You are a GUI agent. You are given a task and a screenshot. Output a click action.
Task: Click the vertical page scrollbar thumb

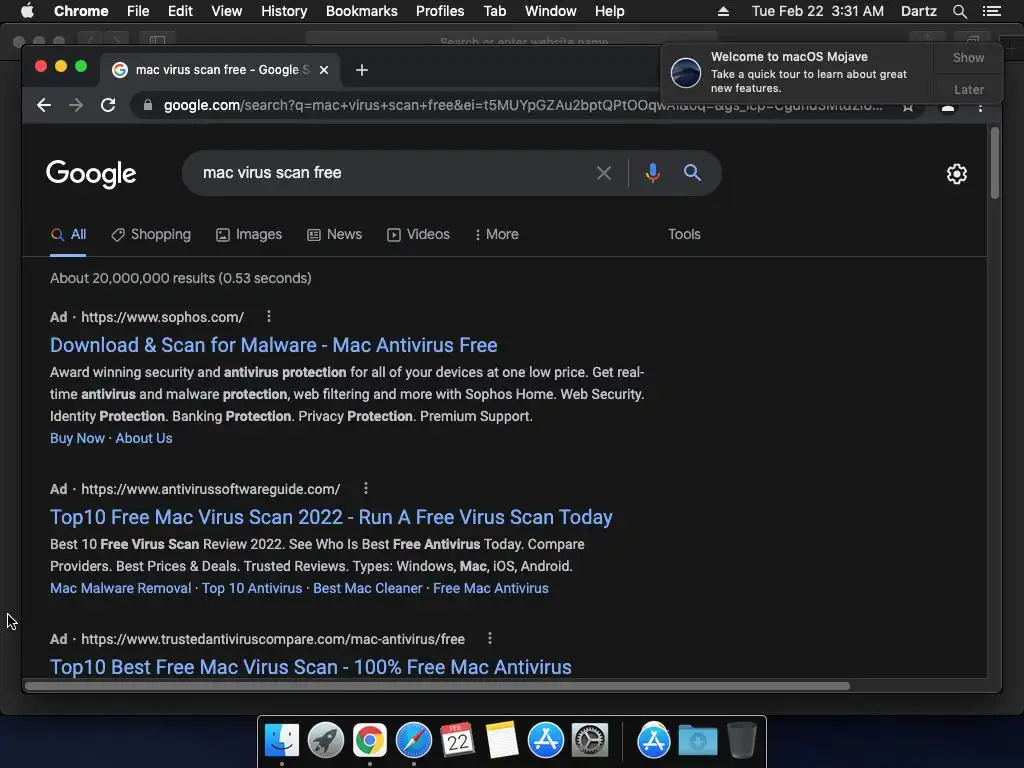995,163
